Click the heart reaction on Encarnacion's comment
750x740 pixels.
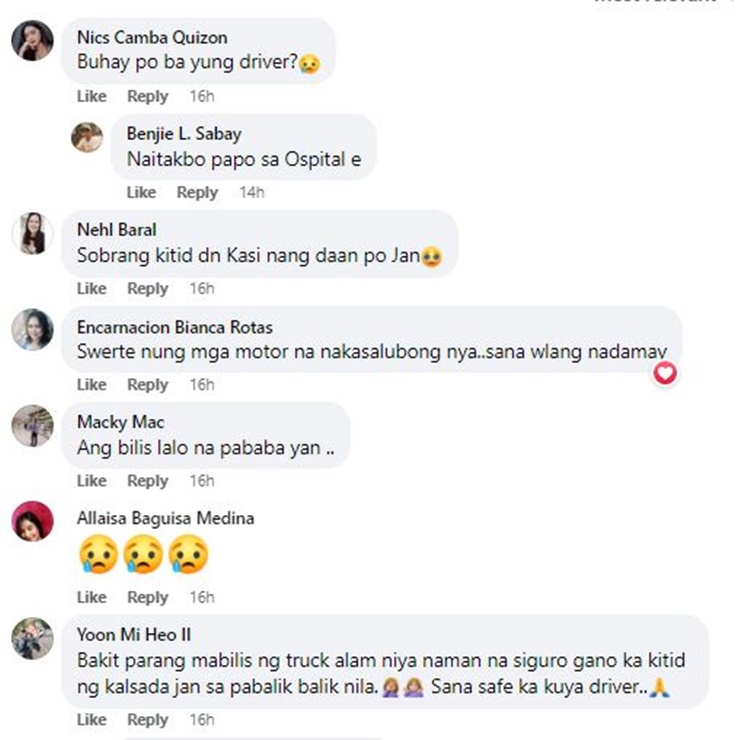click(665, 373)
